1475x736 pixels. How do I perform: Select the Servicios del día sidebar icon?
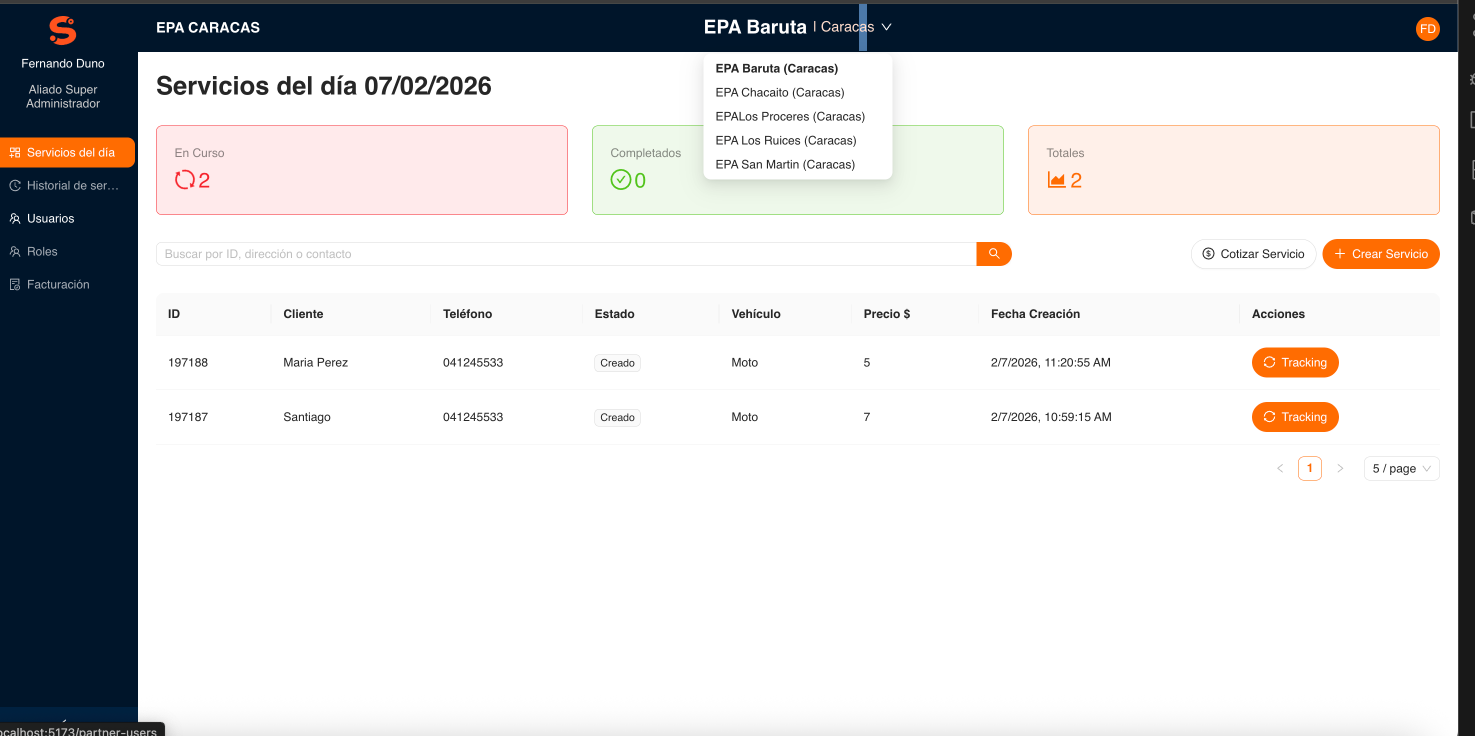coord(14,152)
